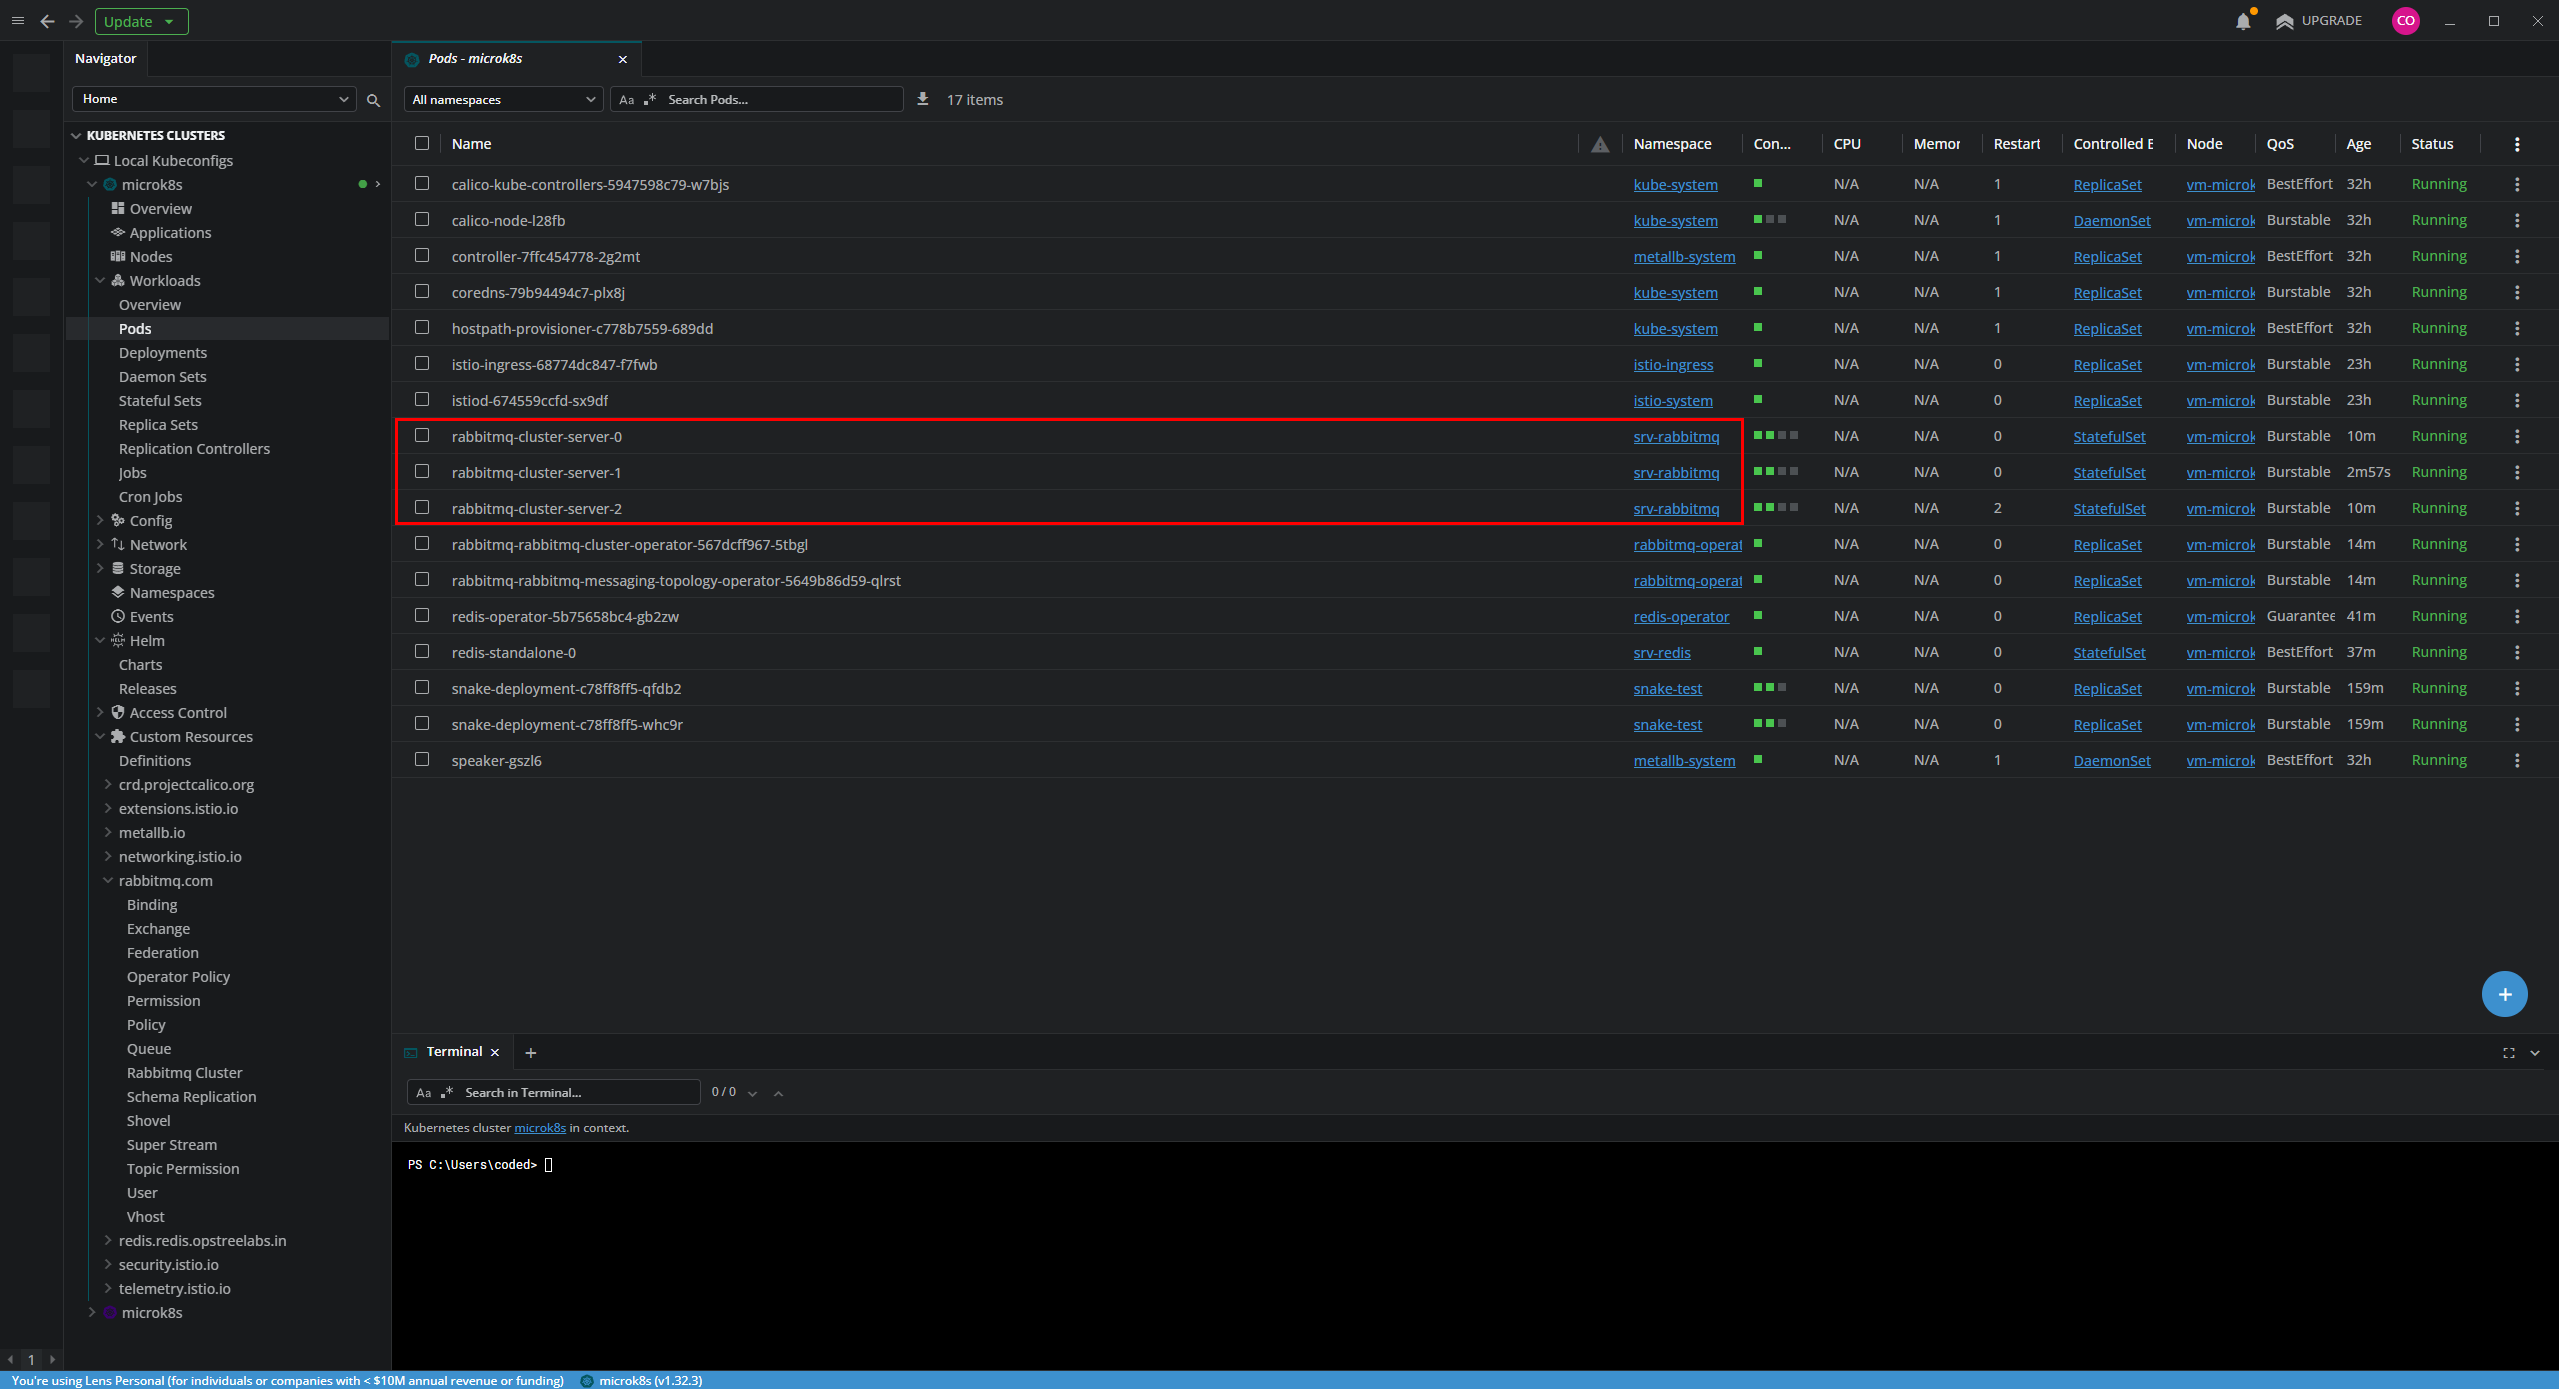Open the All namespaces dropdown
Image resolution: width=2559 pixels, height=1389 pixels.
[503, 99]
